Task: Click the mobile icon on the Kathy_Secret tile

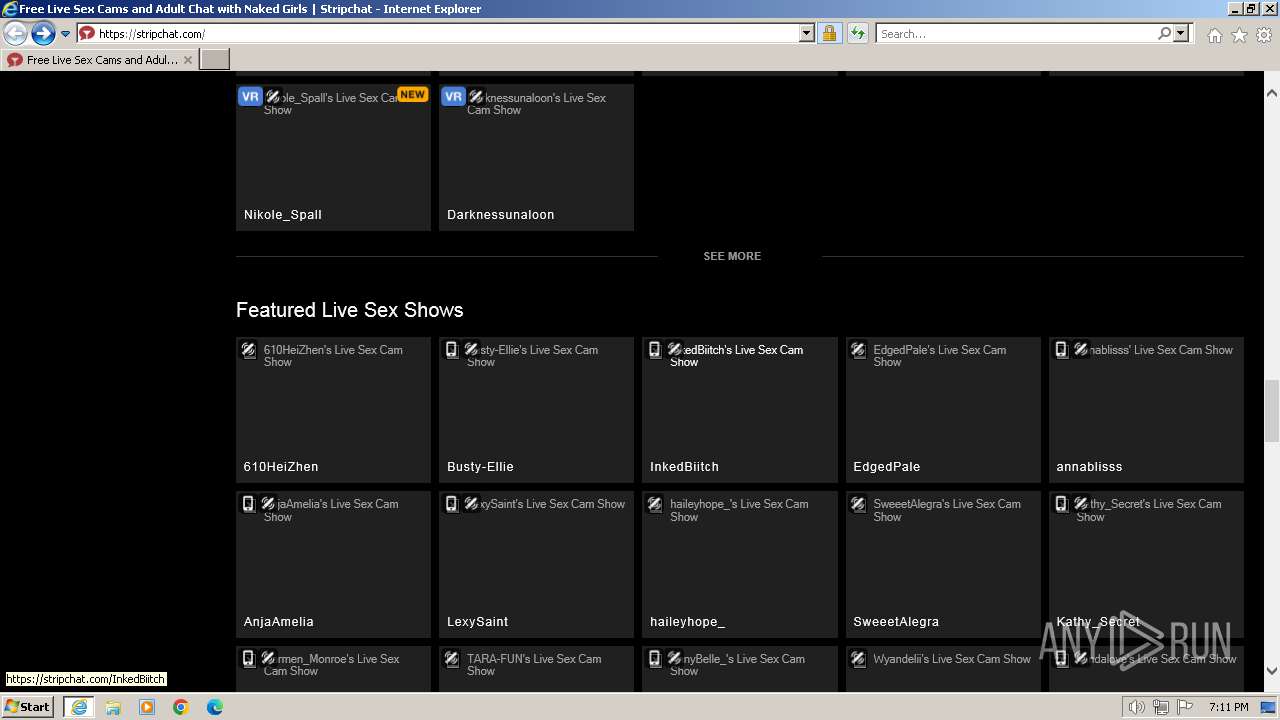Action: click(x=1061, y=504)
